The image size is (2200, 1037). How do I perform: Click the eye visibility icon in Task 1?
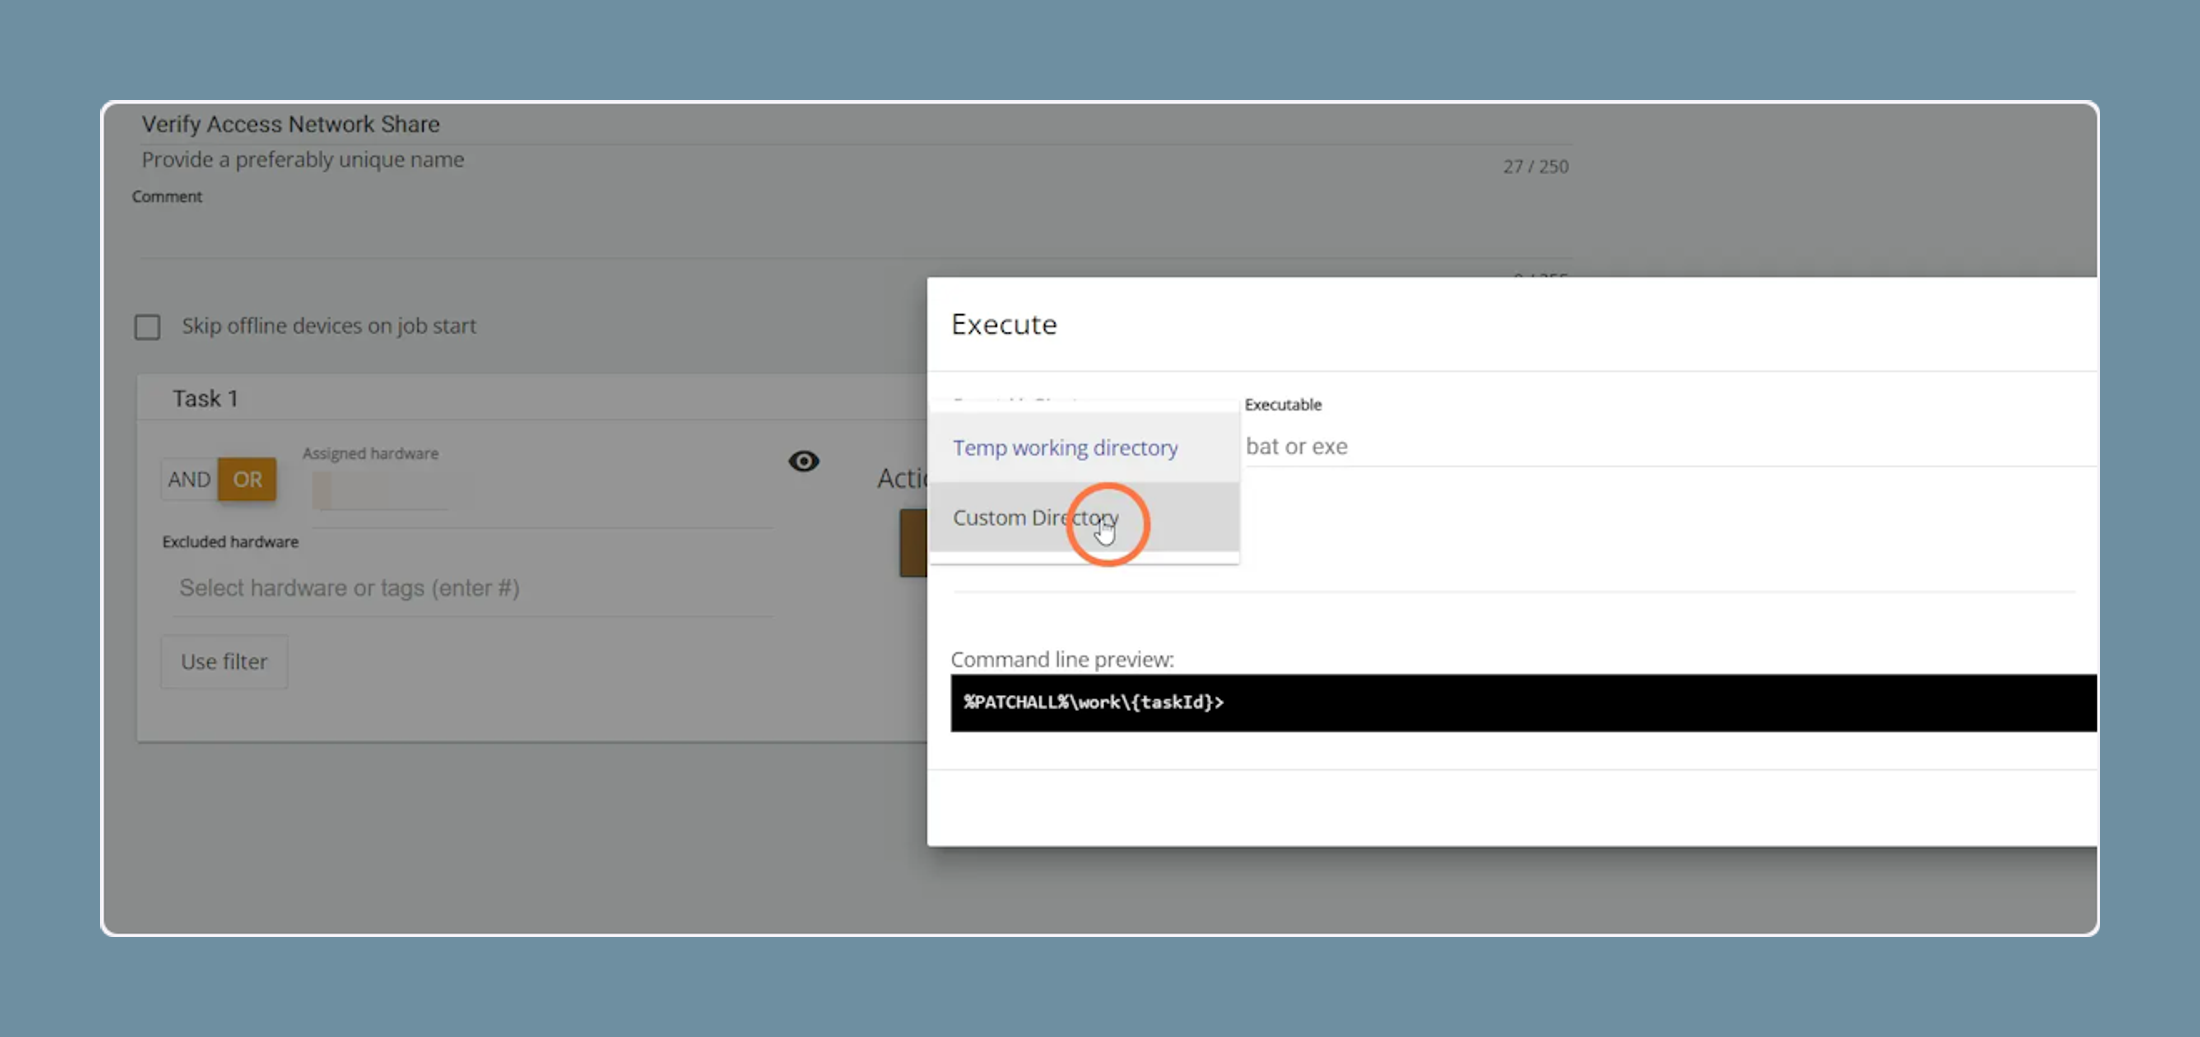(803, 461)
